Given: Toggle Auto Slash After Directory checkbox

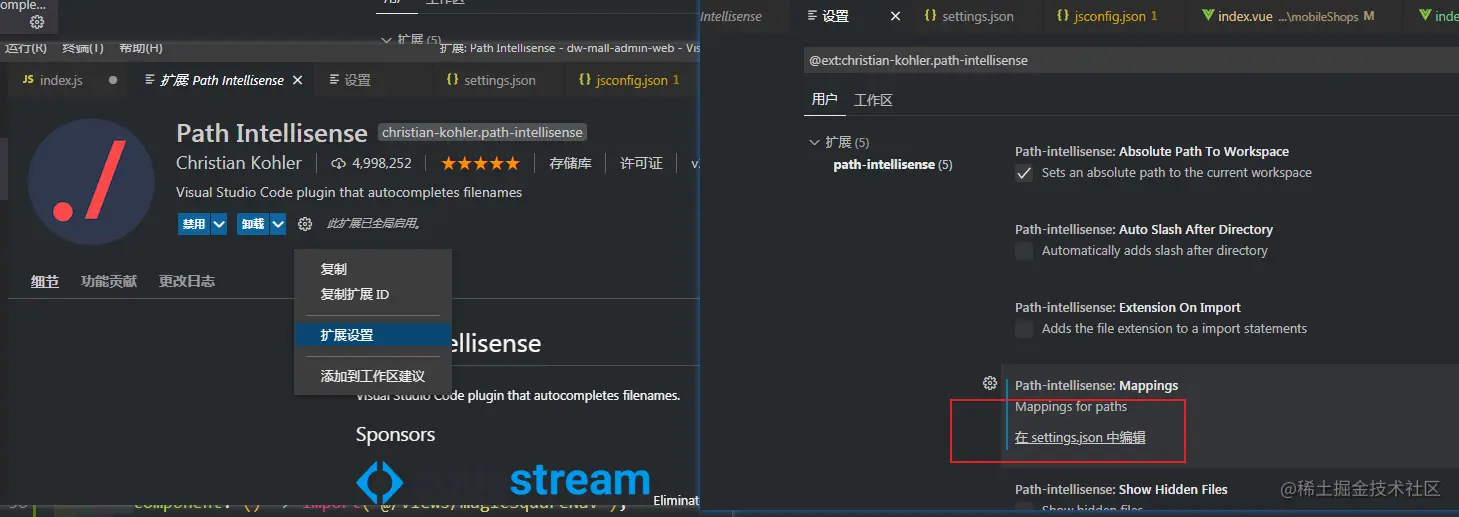Looking at the screenshot, I should click(x=1024, y=251).
